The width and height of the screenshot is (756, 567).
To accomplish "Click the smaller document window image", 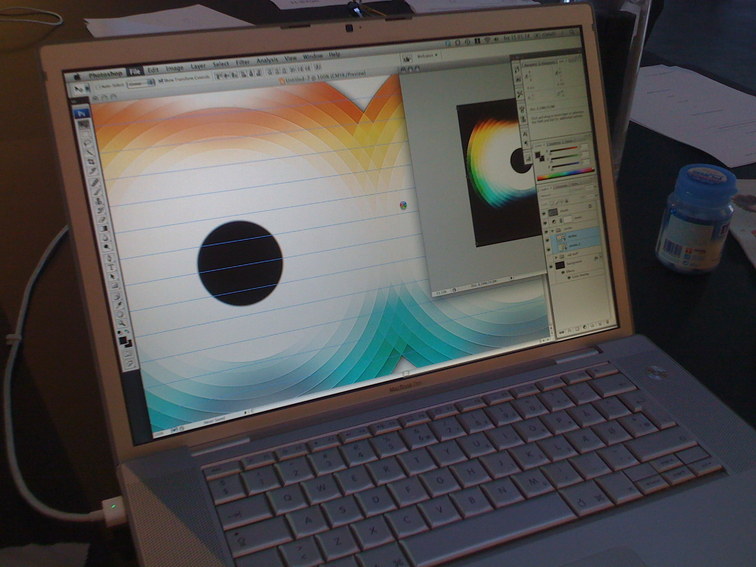I will pyautogui.click(x=498, y=173).
